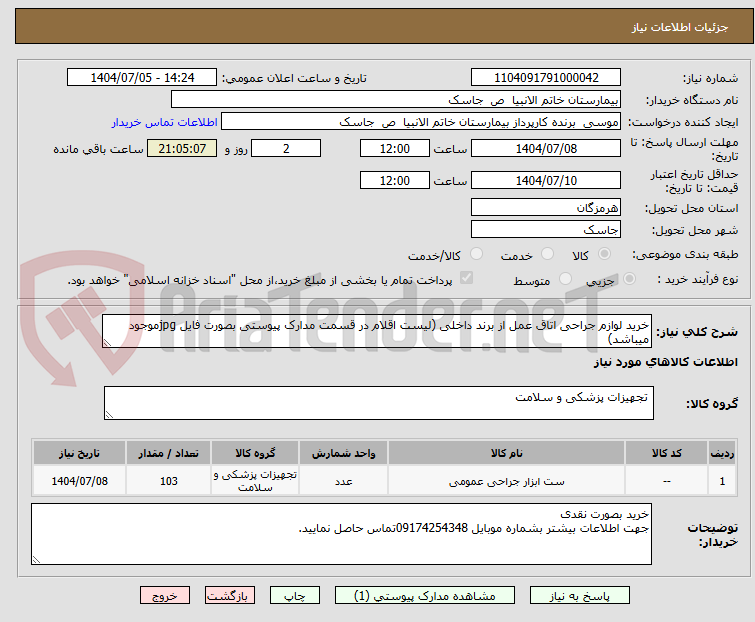This screenshot has height=622, width=755.
Task: Select the متوسط purchase type radio
Action: tap(565, 278)
